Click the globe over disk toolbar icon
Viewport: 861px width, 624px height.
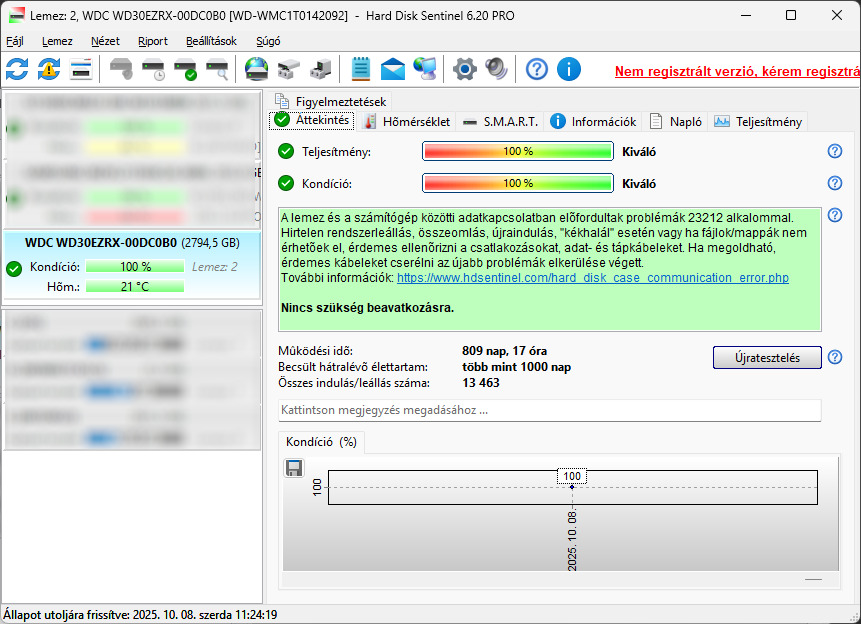256,70
